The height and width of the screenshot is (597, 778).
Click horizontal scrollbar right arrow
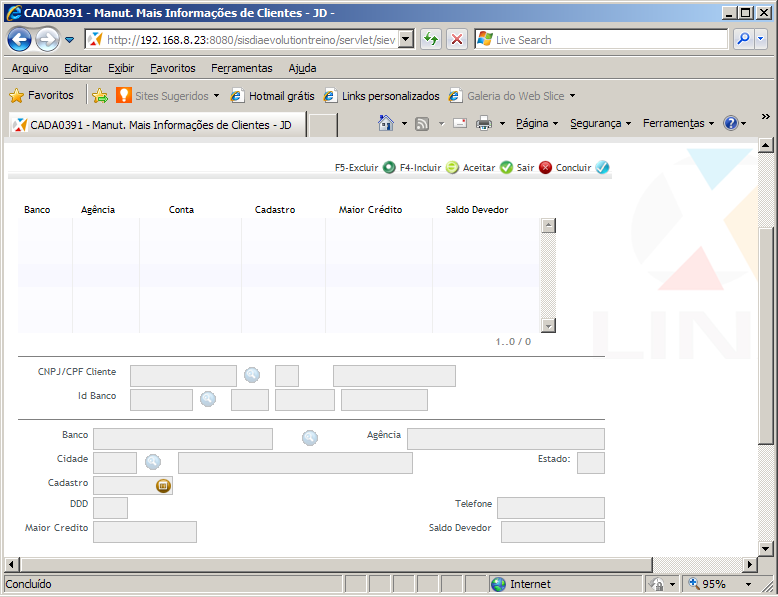[750, 564]
